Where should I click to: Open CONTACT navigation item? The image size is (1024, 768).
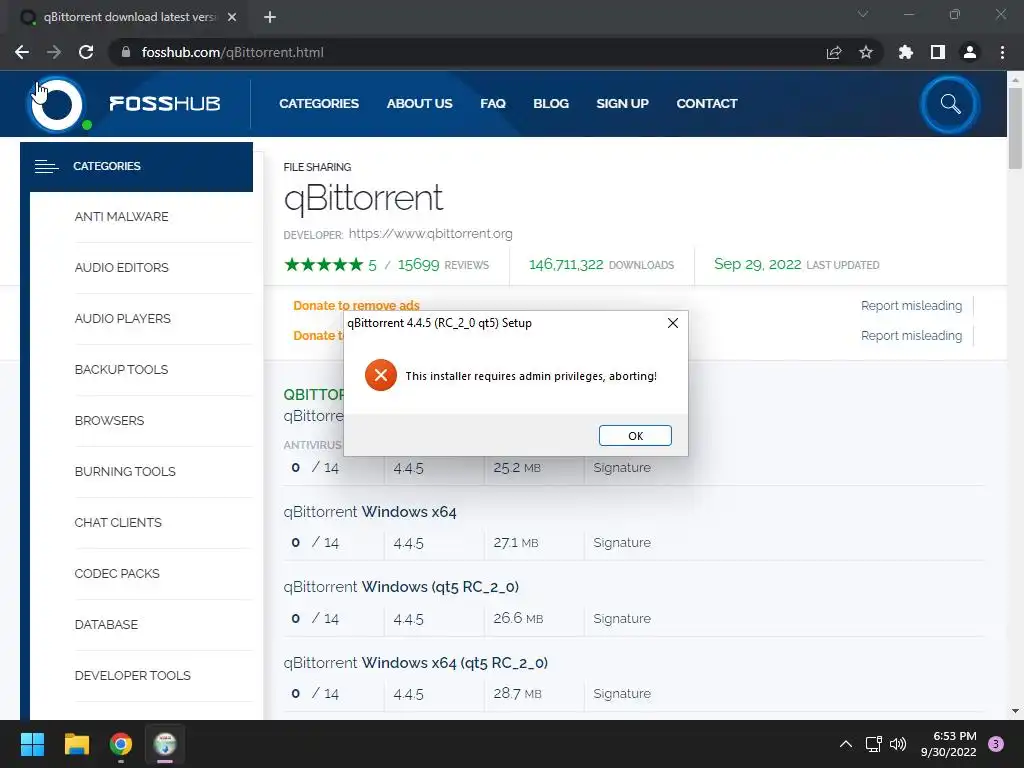pyautogui.click(x=707, y=104)
